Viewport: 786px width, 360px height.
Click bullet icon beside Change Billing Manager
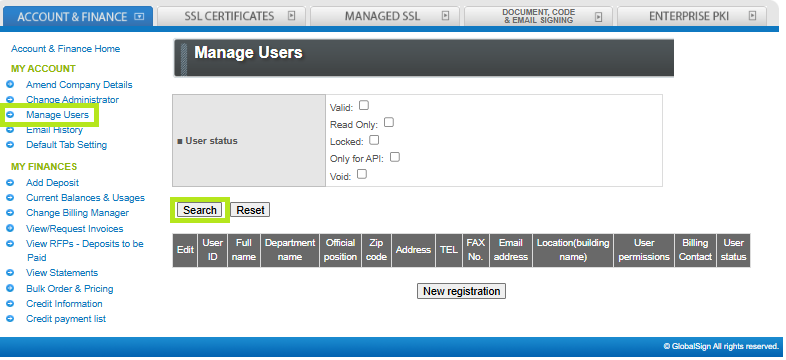pyautogui.click(x=10, y=213)
